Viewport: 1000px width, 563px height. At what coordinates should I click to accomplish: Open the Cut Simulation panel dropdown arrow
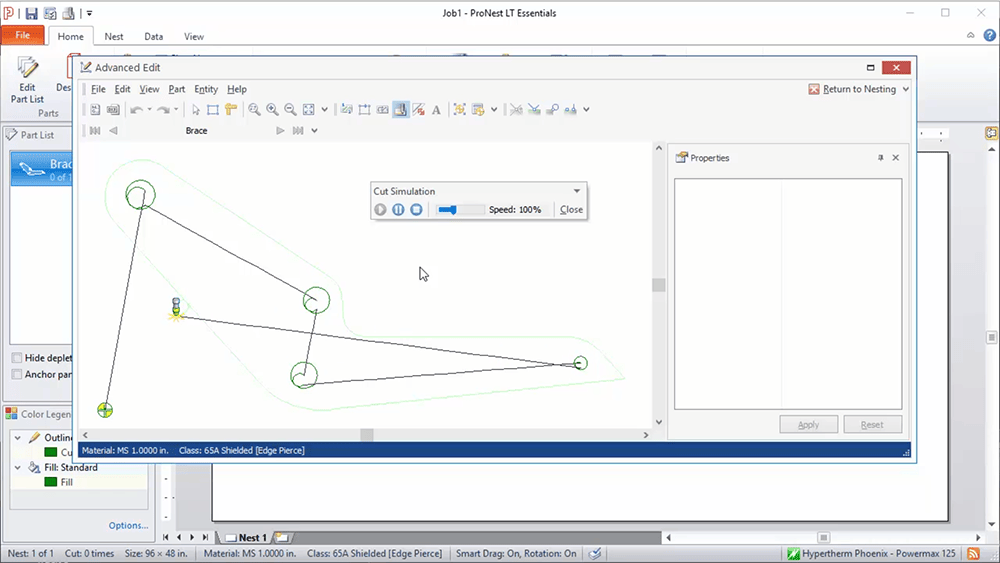click(x=577, y=191)
